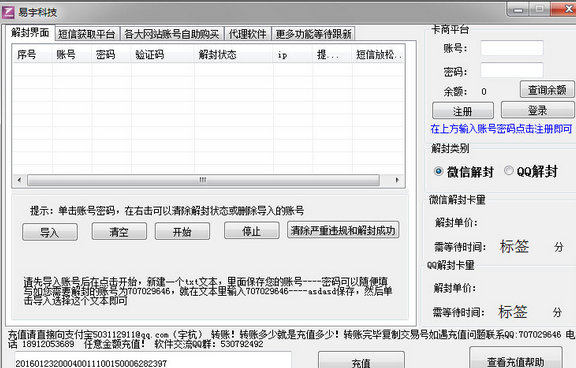Open the 更多功能等待跟新 tab

pyautogui.click(x=313, y=34)
